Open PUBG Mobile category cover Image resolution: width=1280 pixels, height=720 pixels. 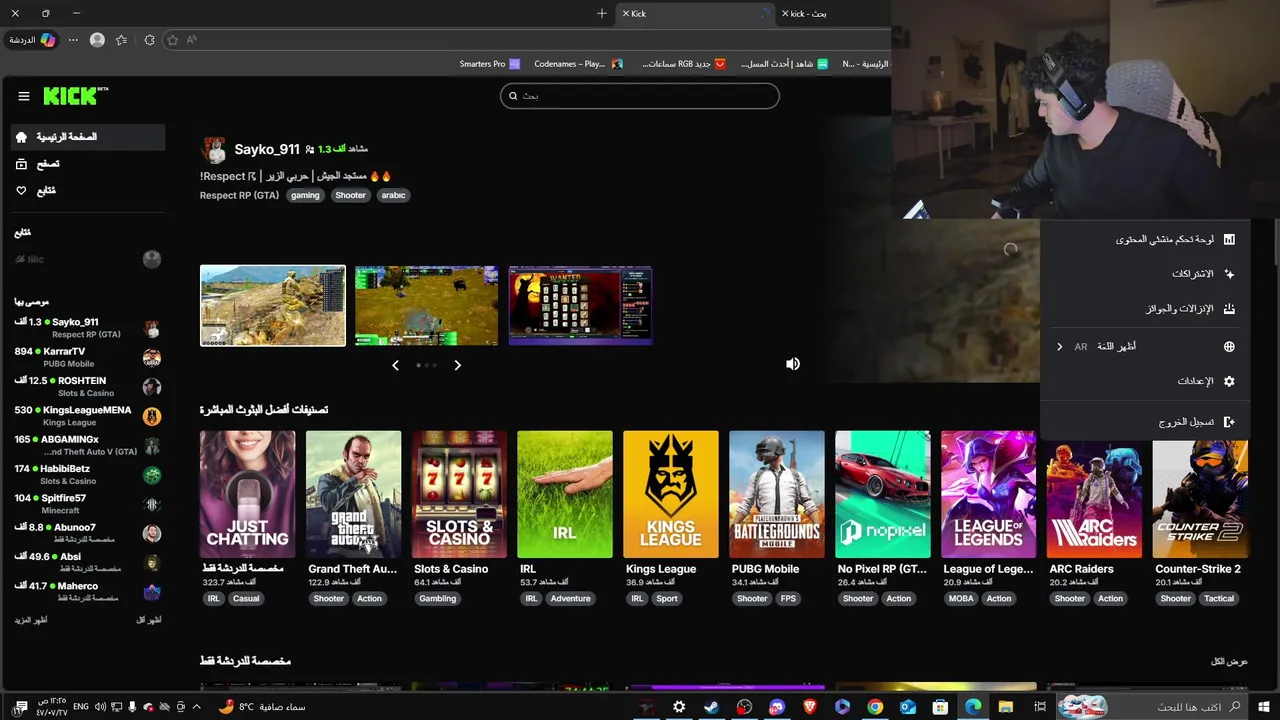[x=777, y=494]
